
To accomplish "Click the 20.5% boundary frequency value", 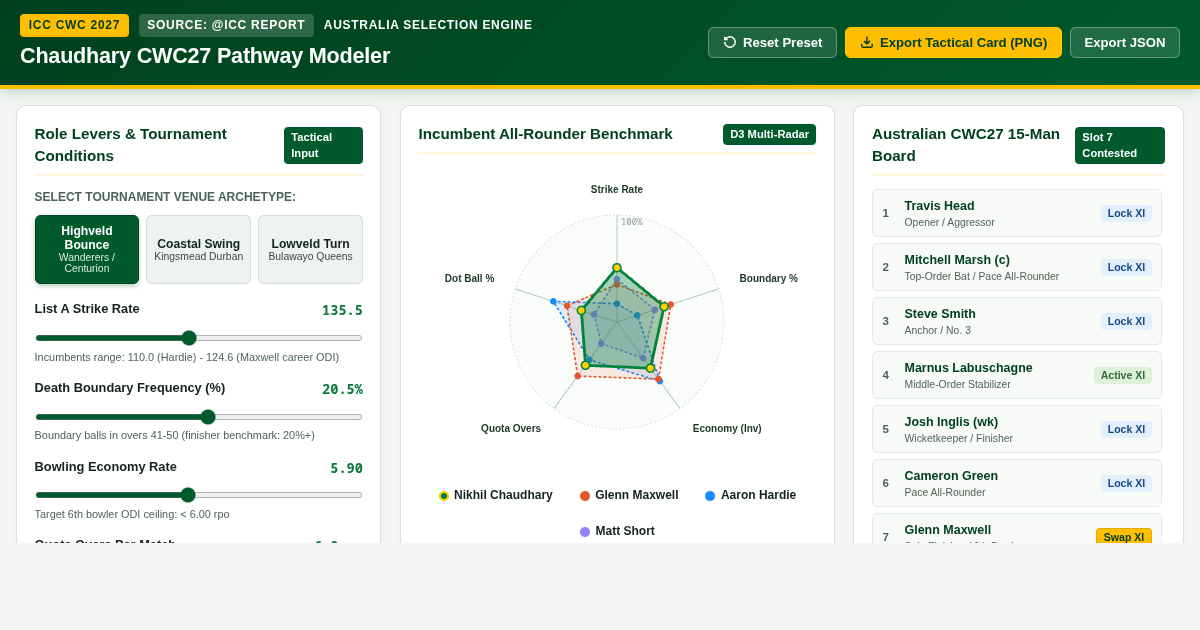I will tap(342, 389).
